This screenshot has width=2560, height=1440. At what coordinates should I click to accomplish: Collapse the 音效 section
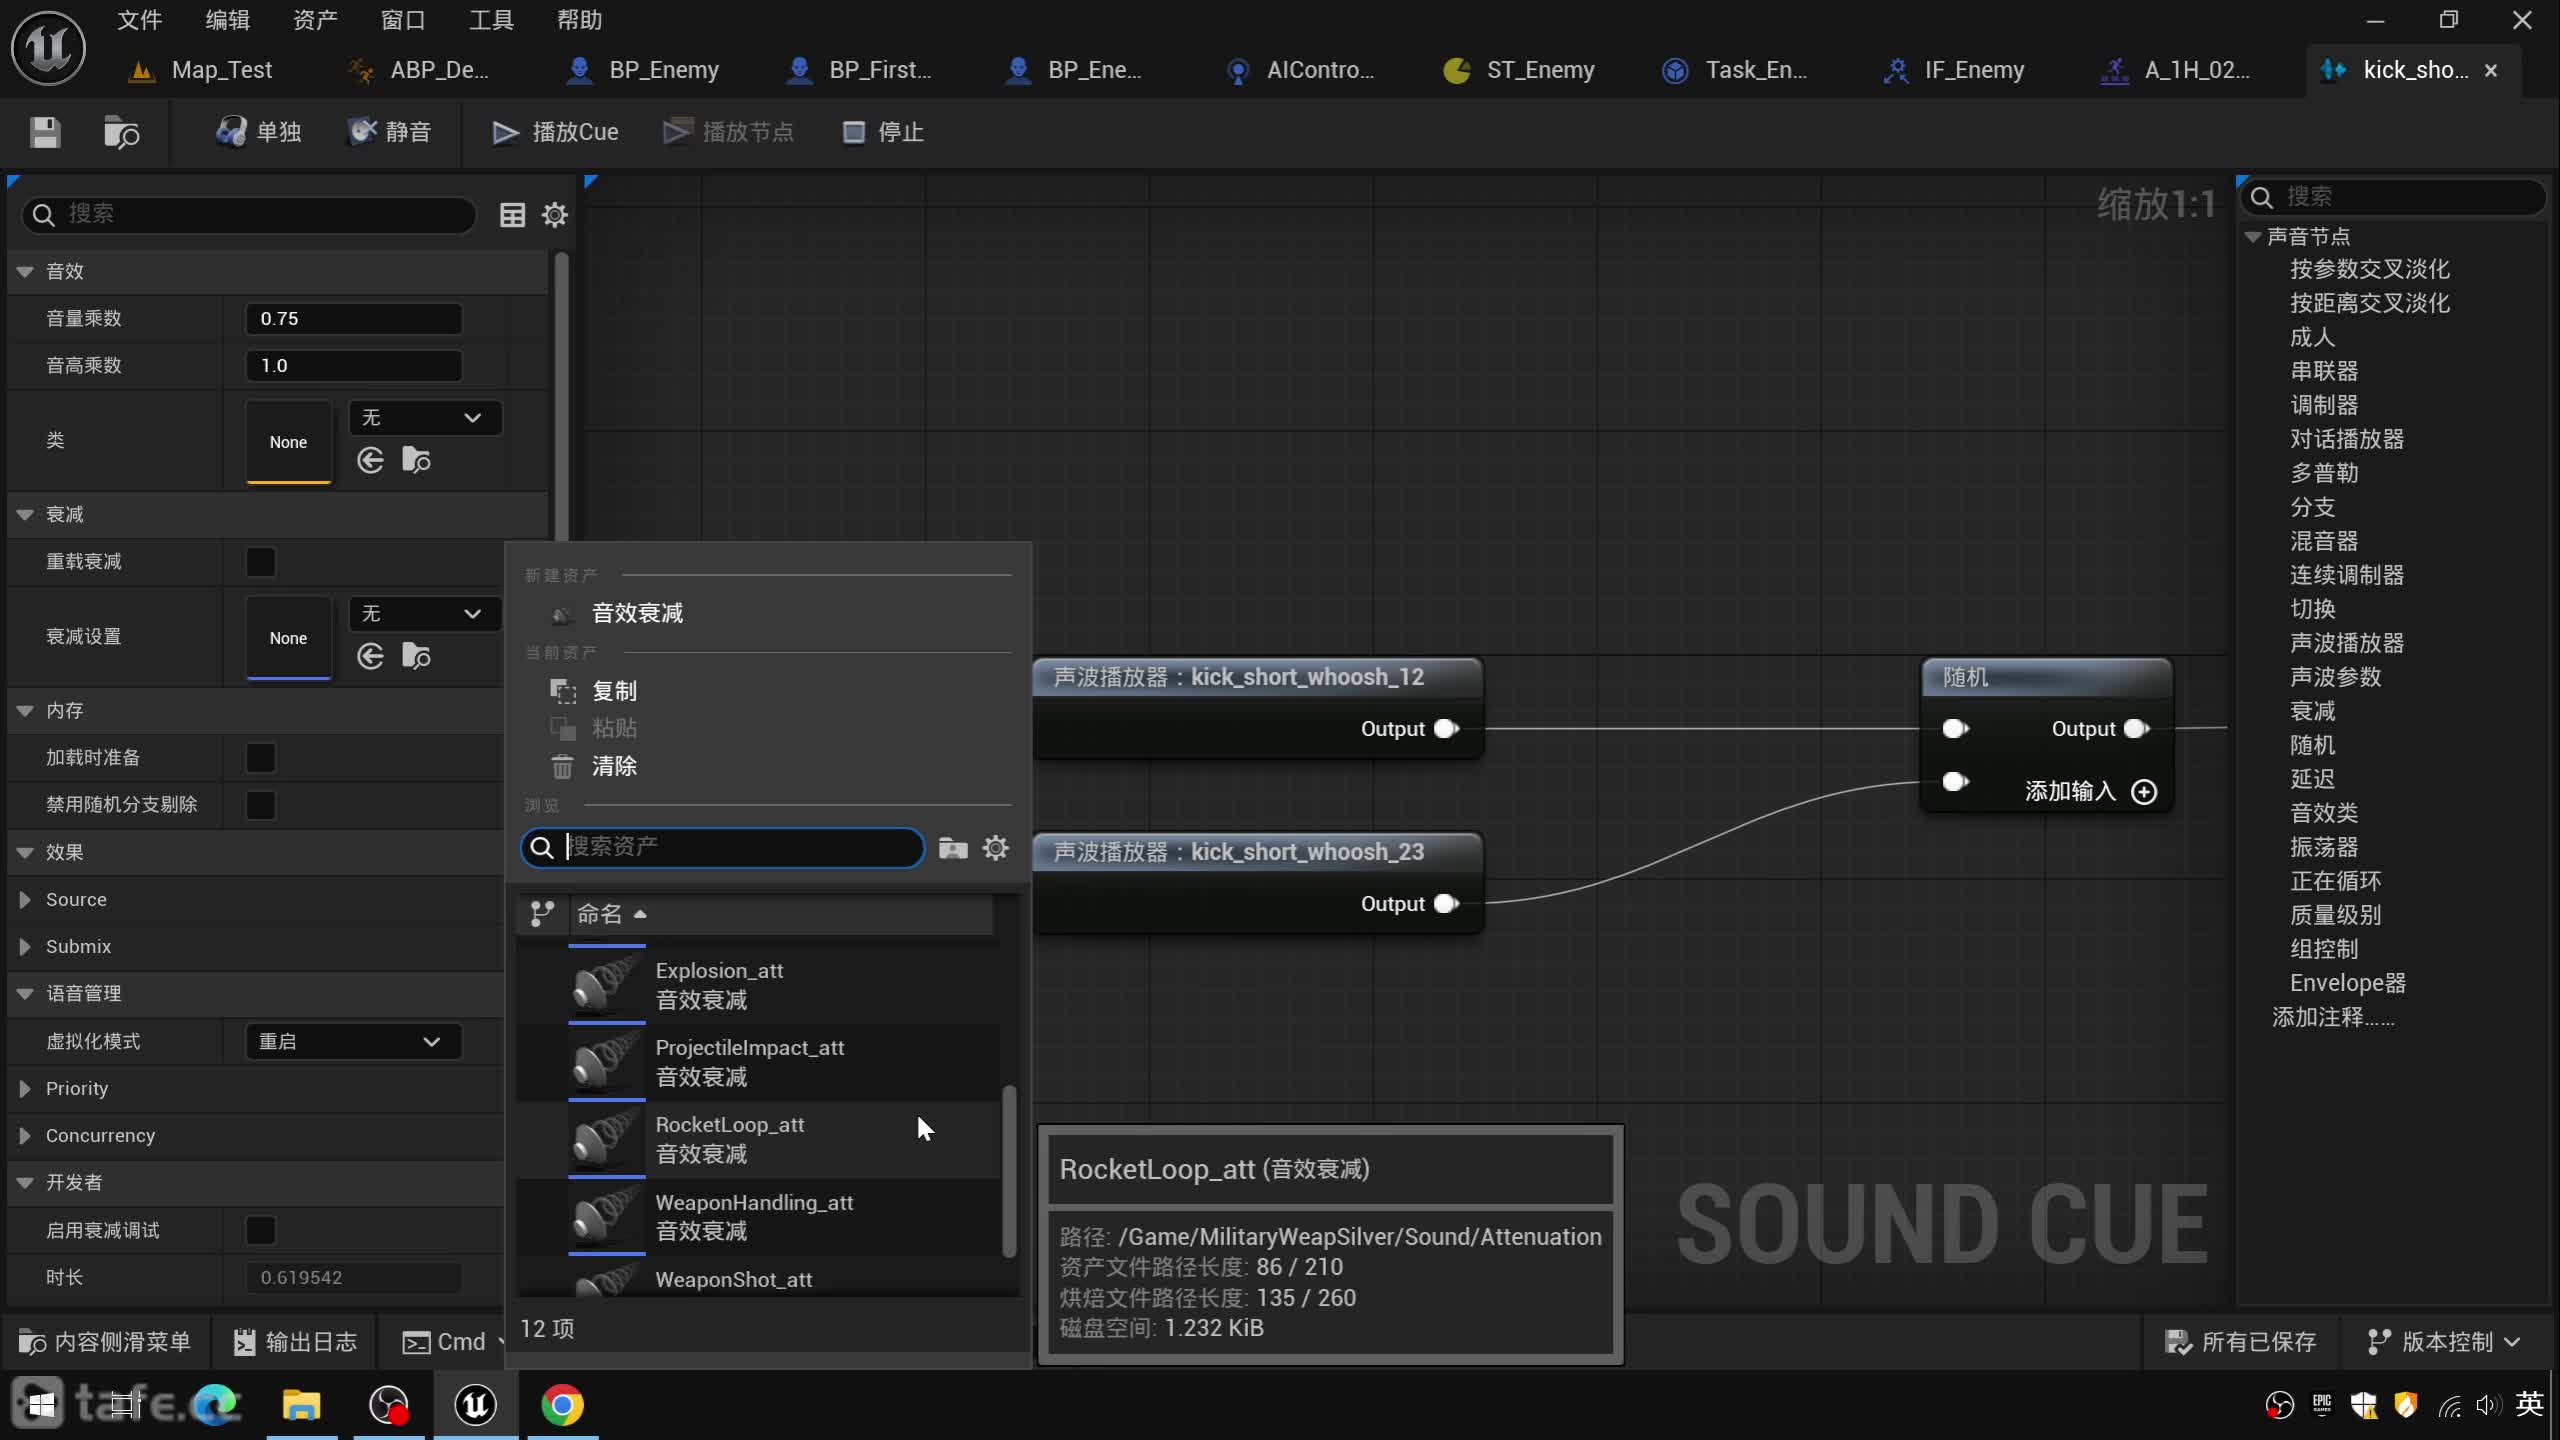[x=25, y=272]
